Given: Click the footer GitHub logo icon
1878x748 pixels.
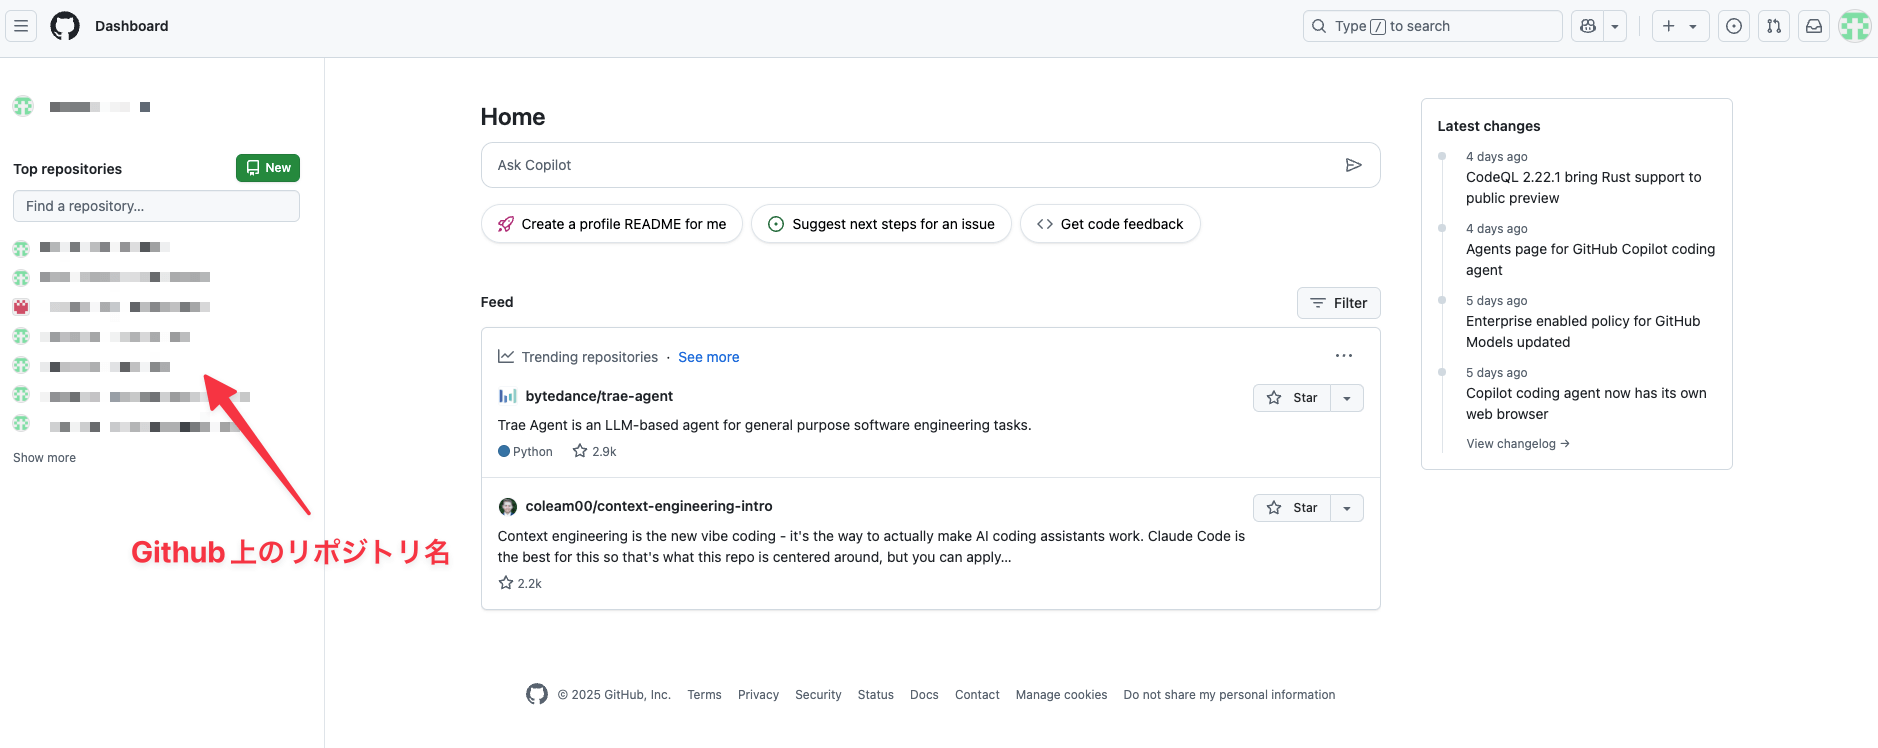Looking at the screenshot, I should tap(537, 694).
